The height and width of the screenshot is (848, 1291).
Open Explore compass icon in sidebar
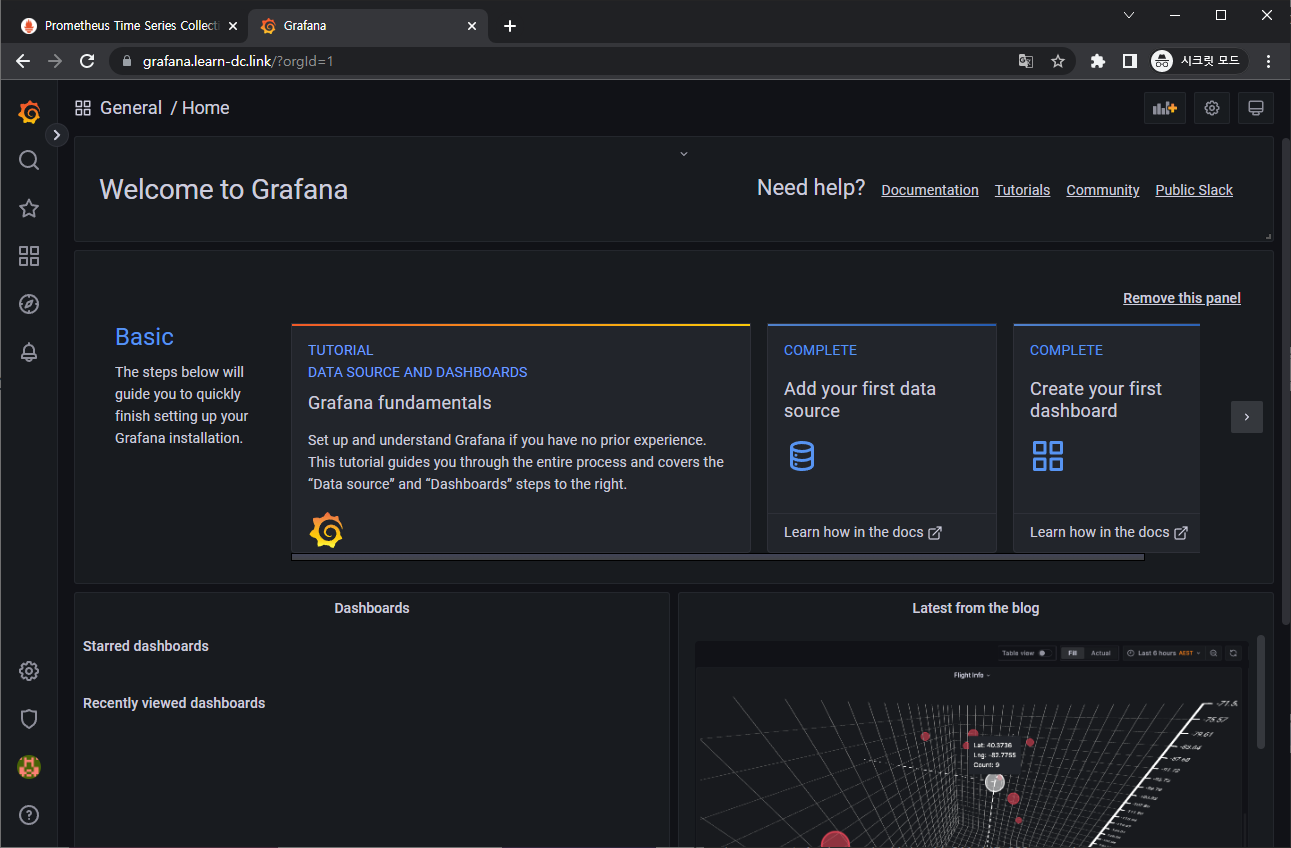29,304
